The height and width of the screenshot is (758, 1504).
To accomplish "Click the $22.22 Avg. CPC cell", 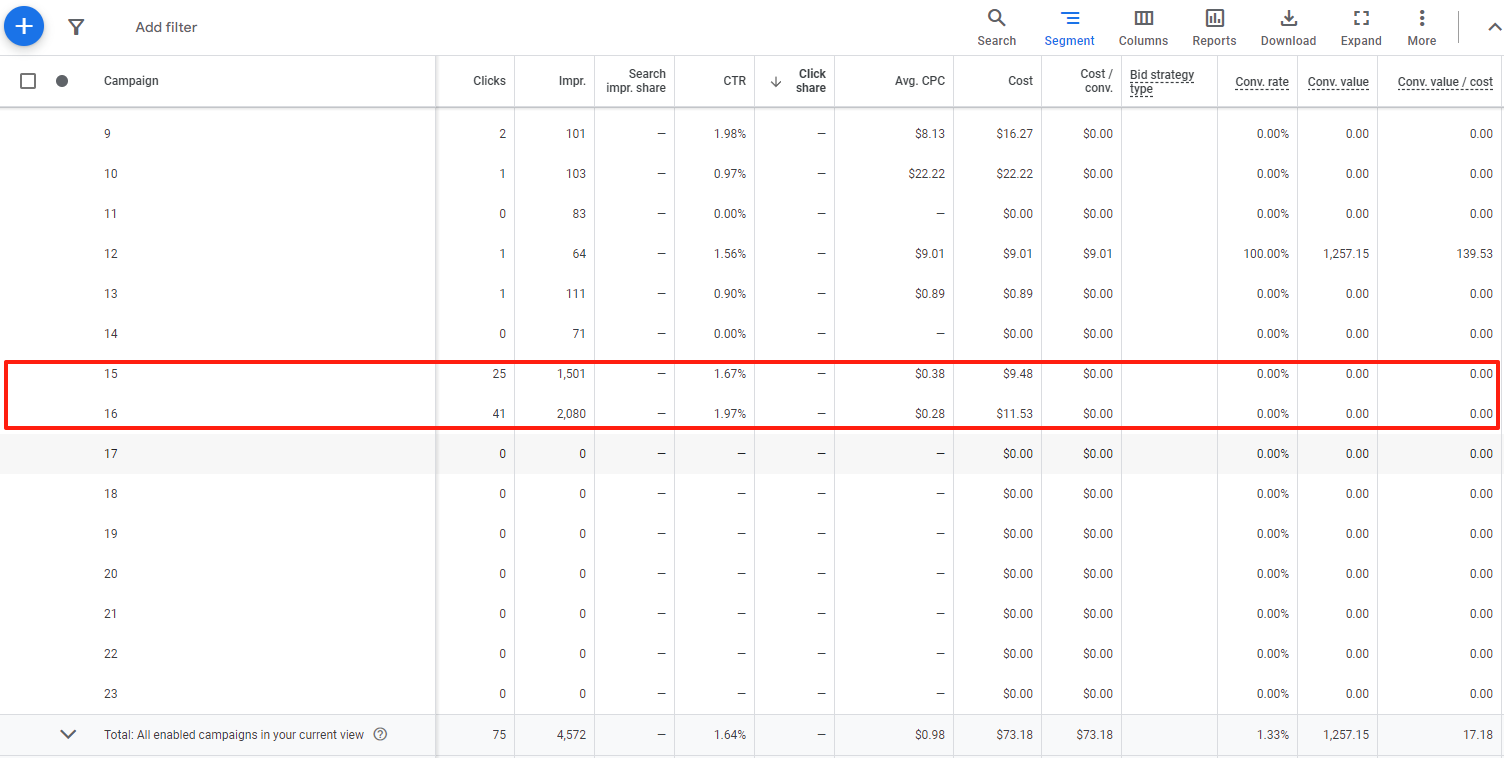I will 926,174.
